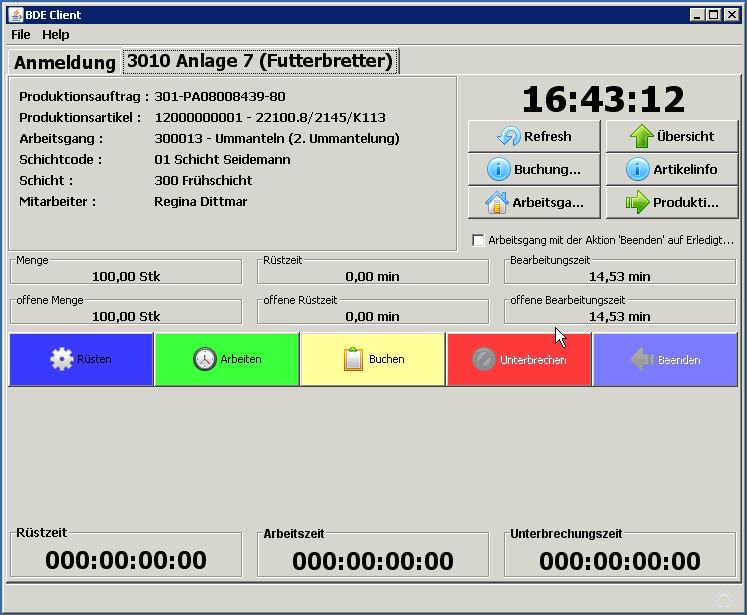Enable 'Arbeitsgang mit der Aktion Beenden' checkbox
The width and height of the screenshot is (747, 615).
coord(478,240)
